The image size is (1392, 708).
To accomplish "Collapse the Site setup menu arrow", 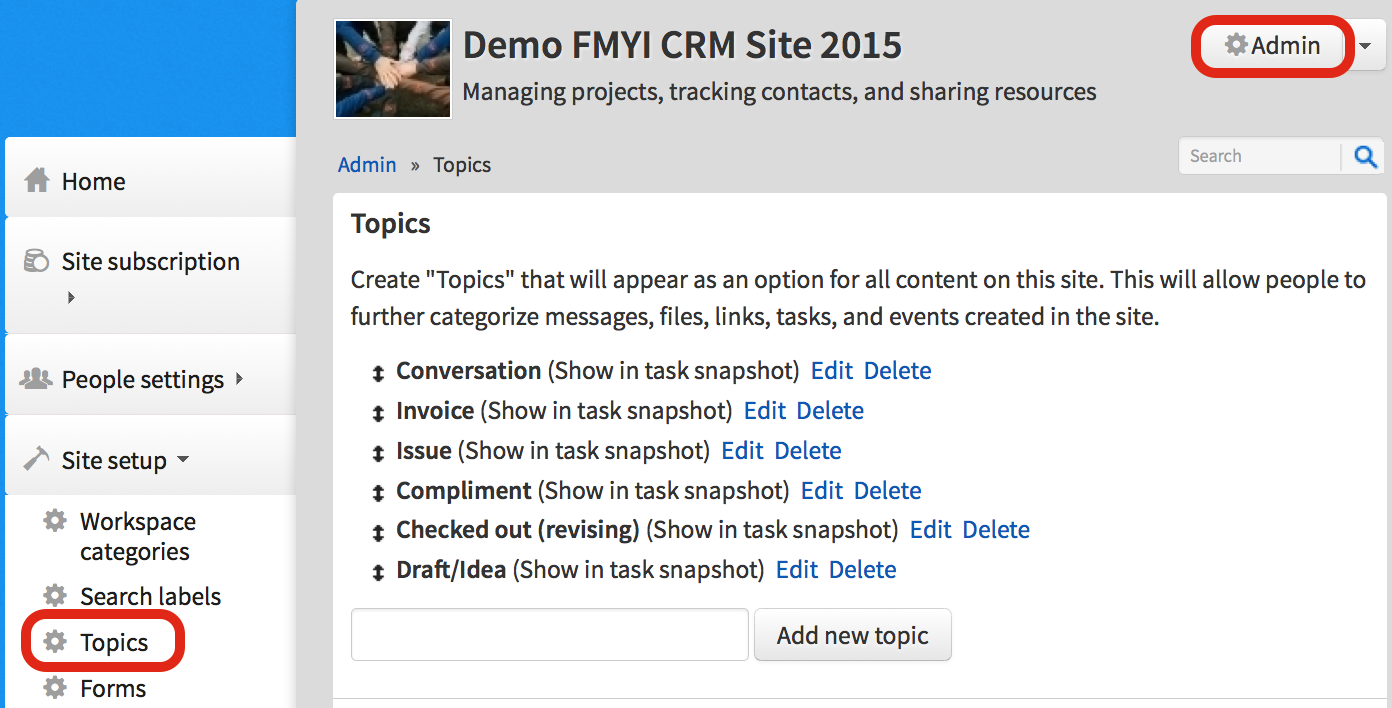I will (x=183, y=460).
